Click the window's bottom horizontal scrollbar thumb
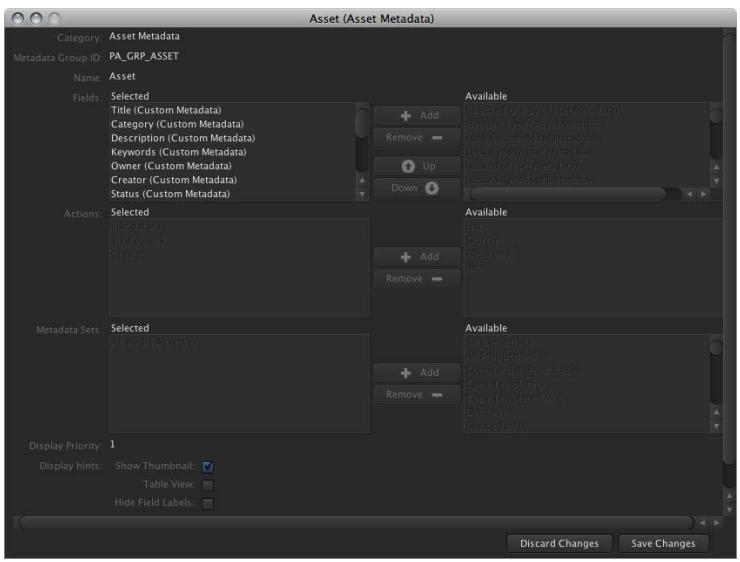The image size is (740, 562). pos(356,522)
